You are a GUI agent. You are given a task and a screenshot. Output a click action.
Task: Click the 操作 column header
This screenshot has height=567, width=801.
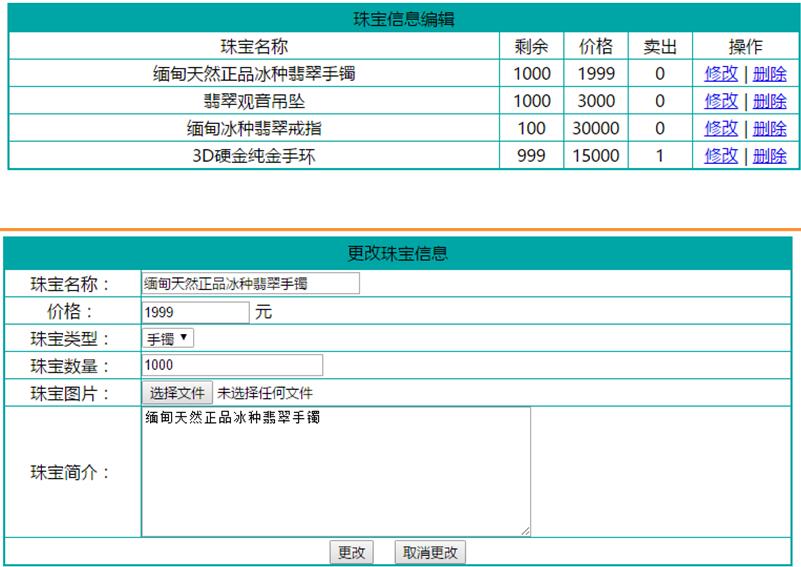coord(745,46)
